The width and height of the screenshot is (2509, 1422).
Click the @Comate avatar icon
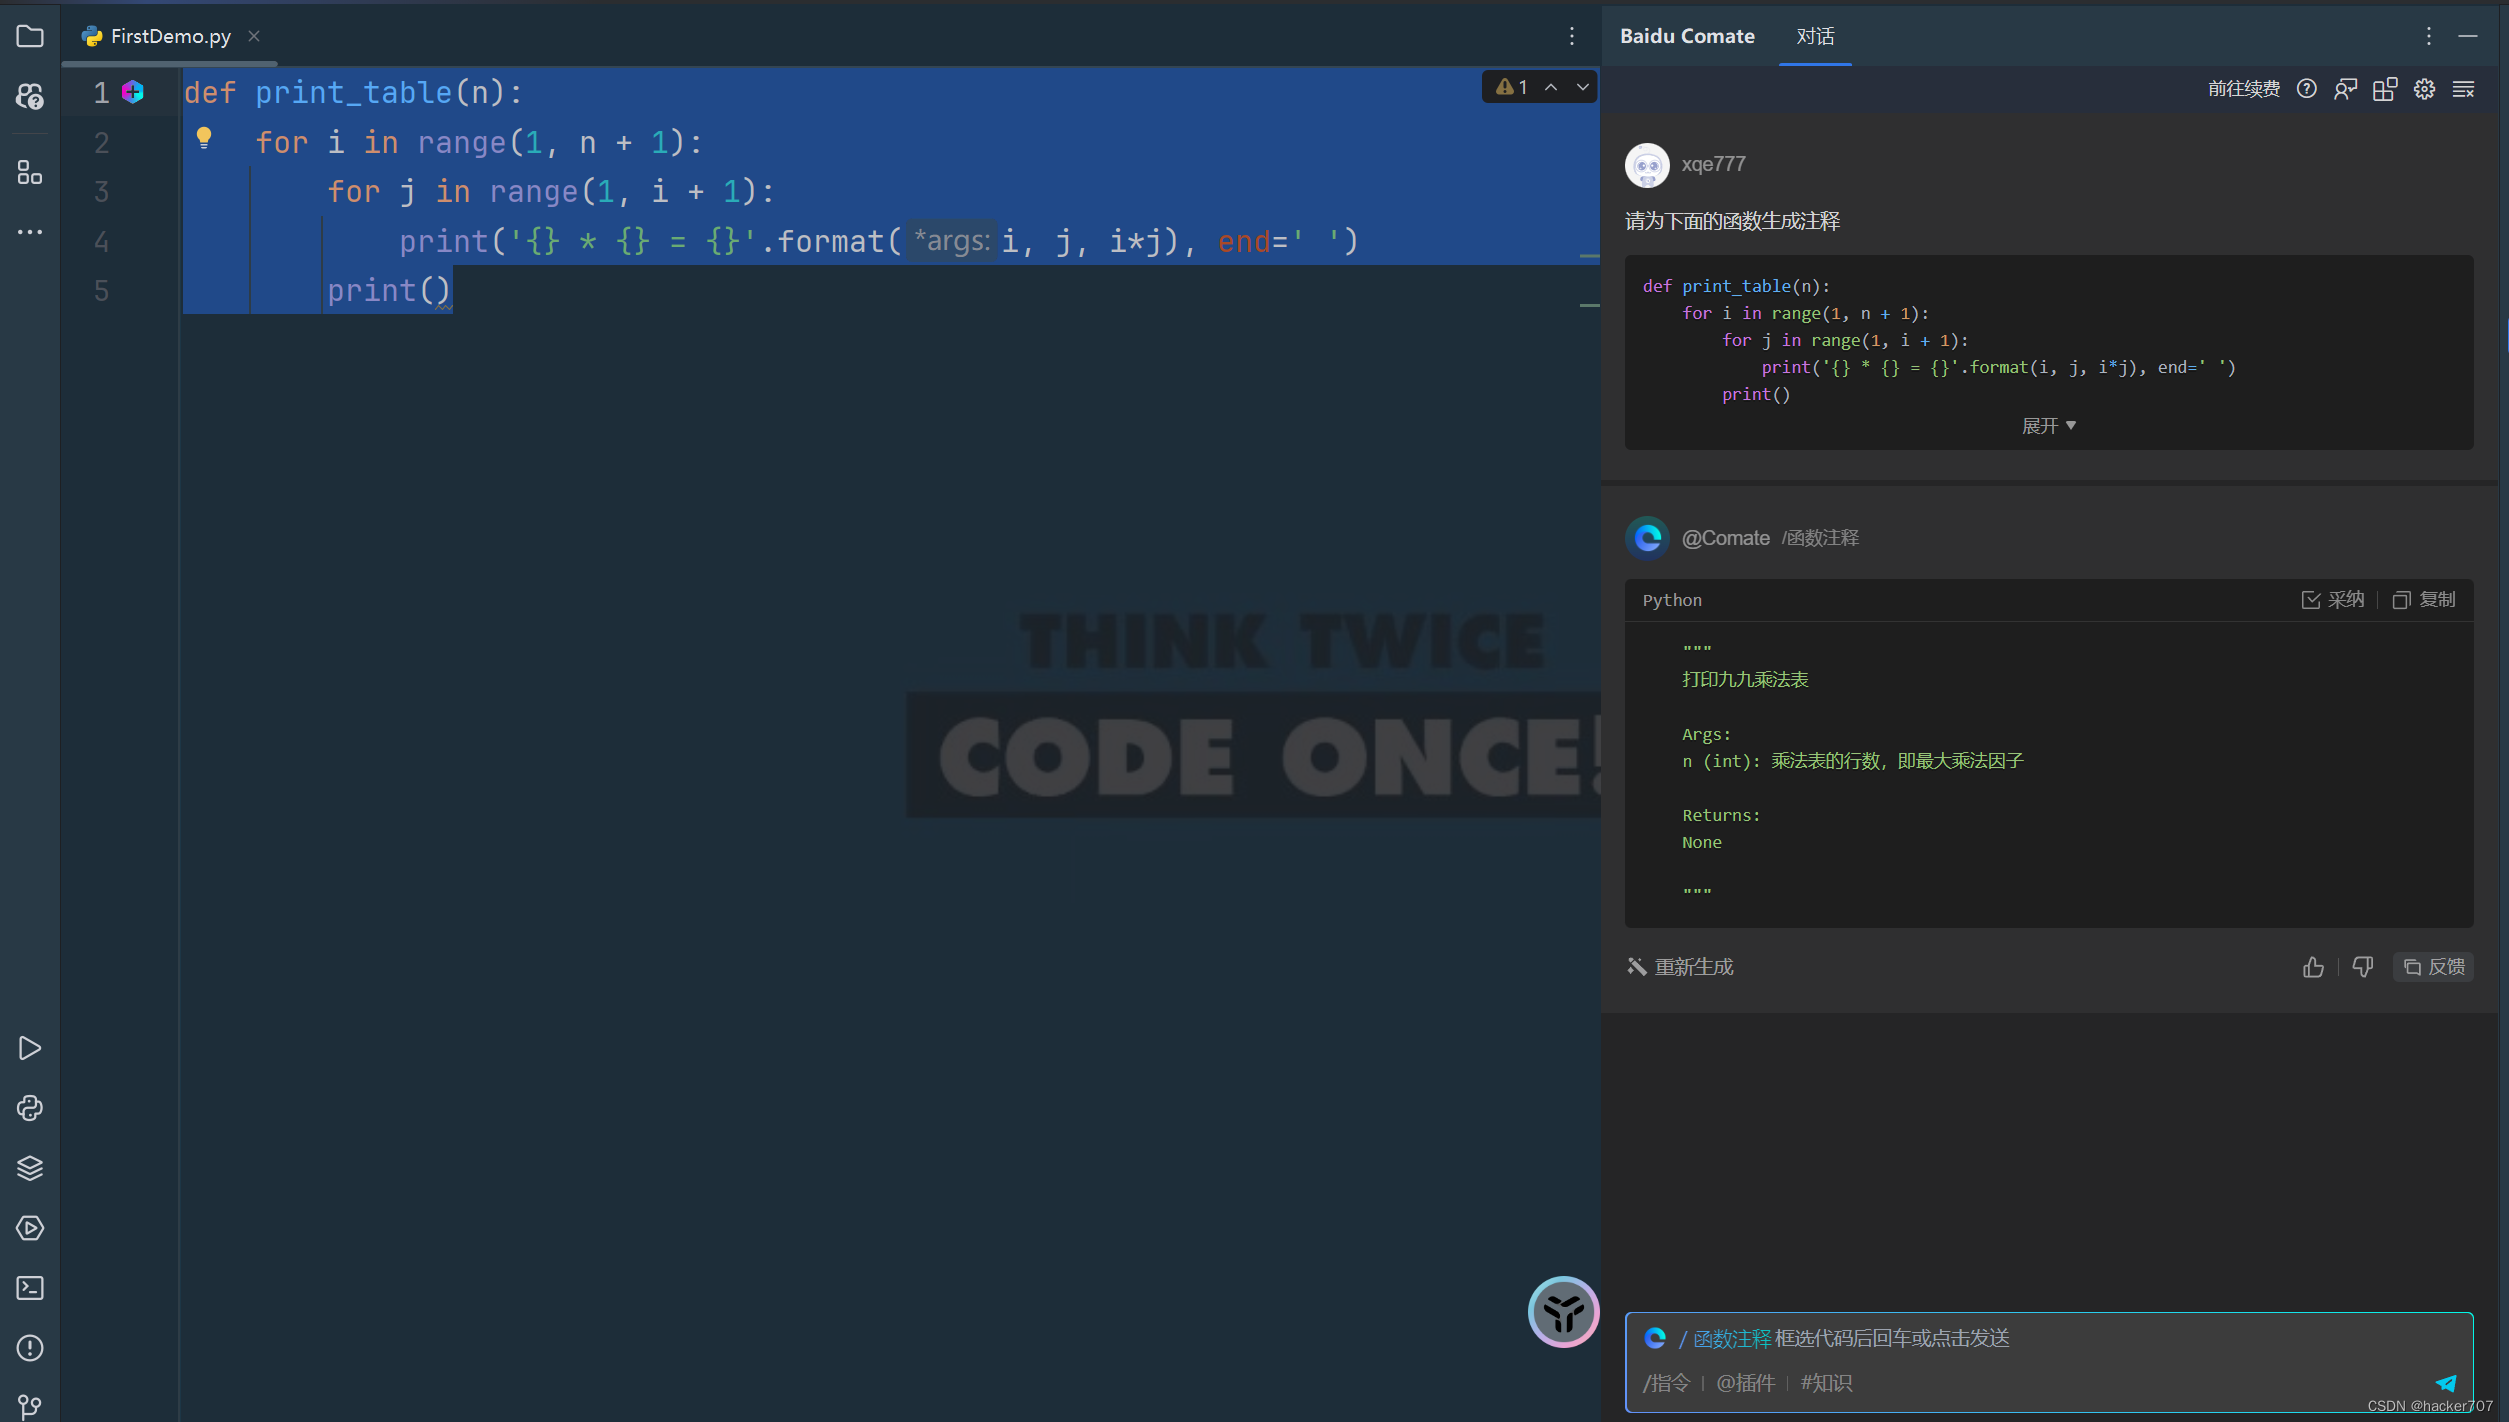pos(1647,538)
